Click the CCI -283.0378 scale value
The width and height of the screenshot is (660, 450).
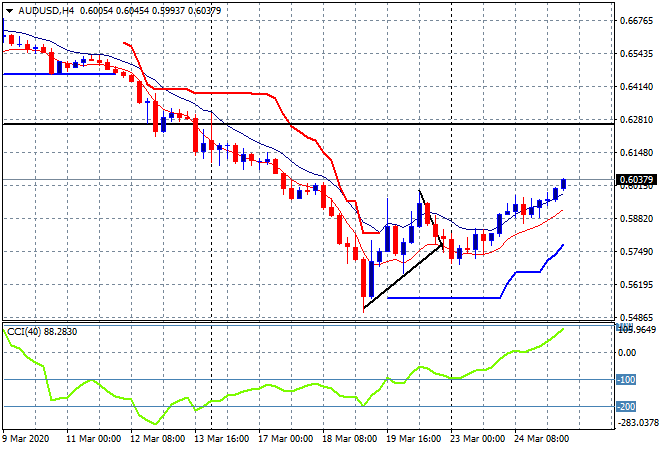(x=637, y=422)
